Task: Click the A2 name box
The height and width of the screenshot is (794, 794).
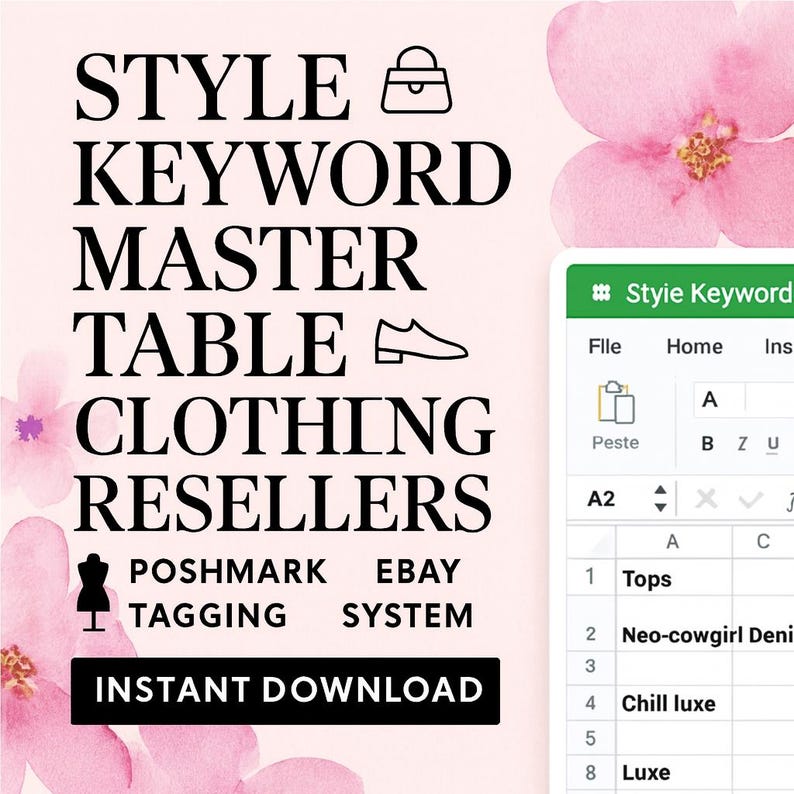Action: tap(601, 499)
